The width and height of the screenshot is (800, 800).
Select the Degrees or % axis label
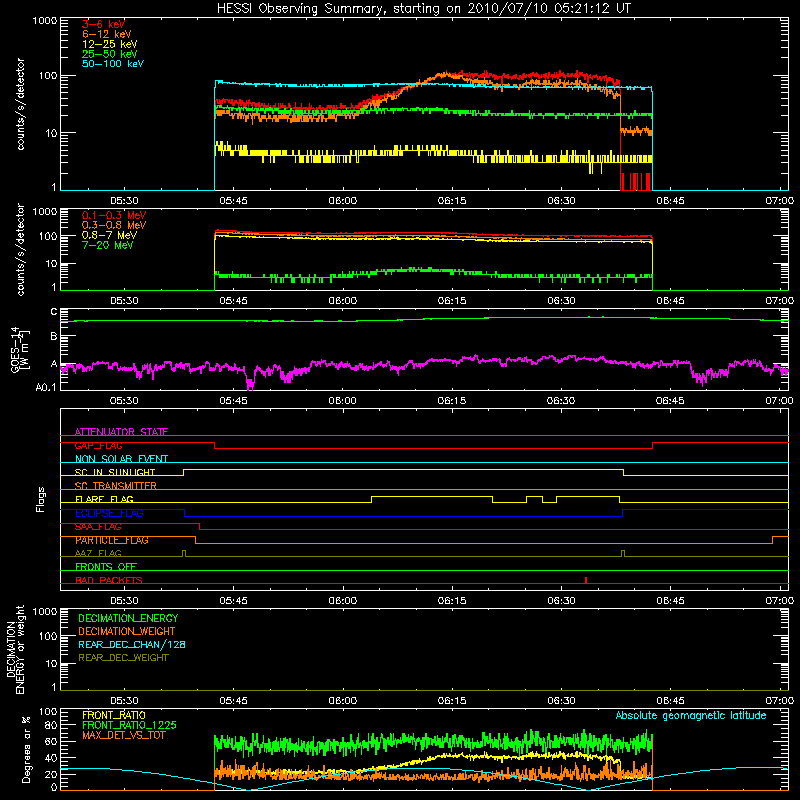[26, 749]
